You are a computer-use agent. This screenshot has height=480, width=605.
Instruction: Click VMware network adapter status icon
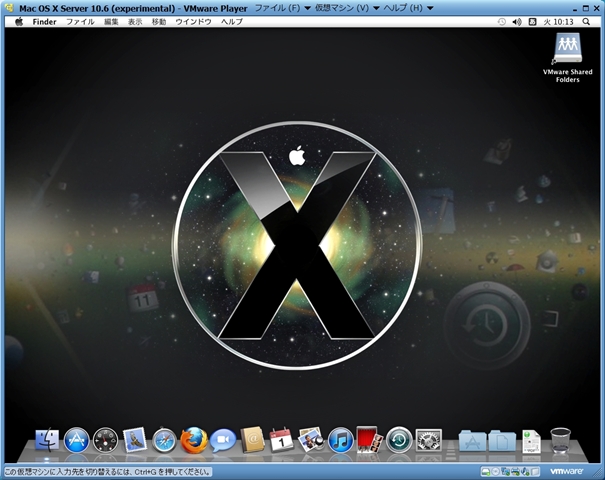[x=505, y=472]
